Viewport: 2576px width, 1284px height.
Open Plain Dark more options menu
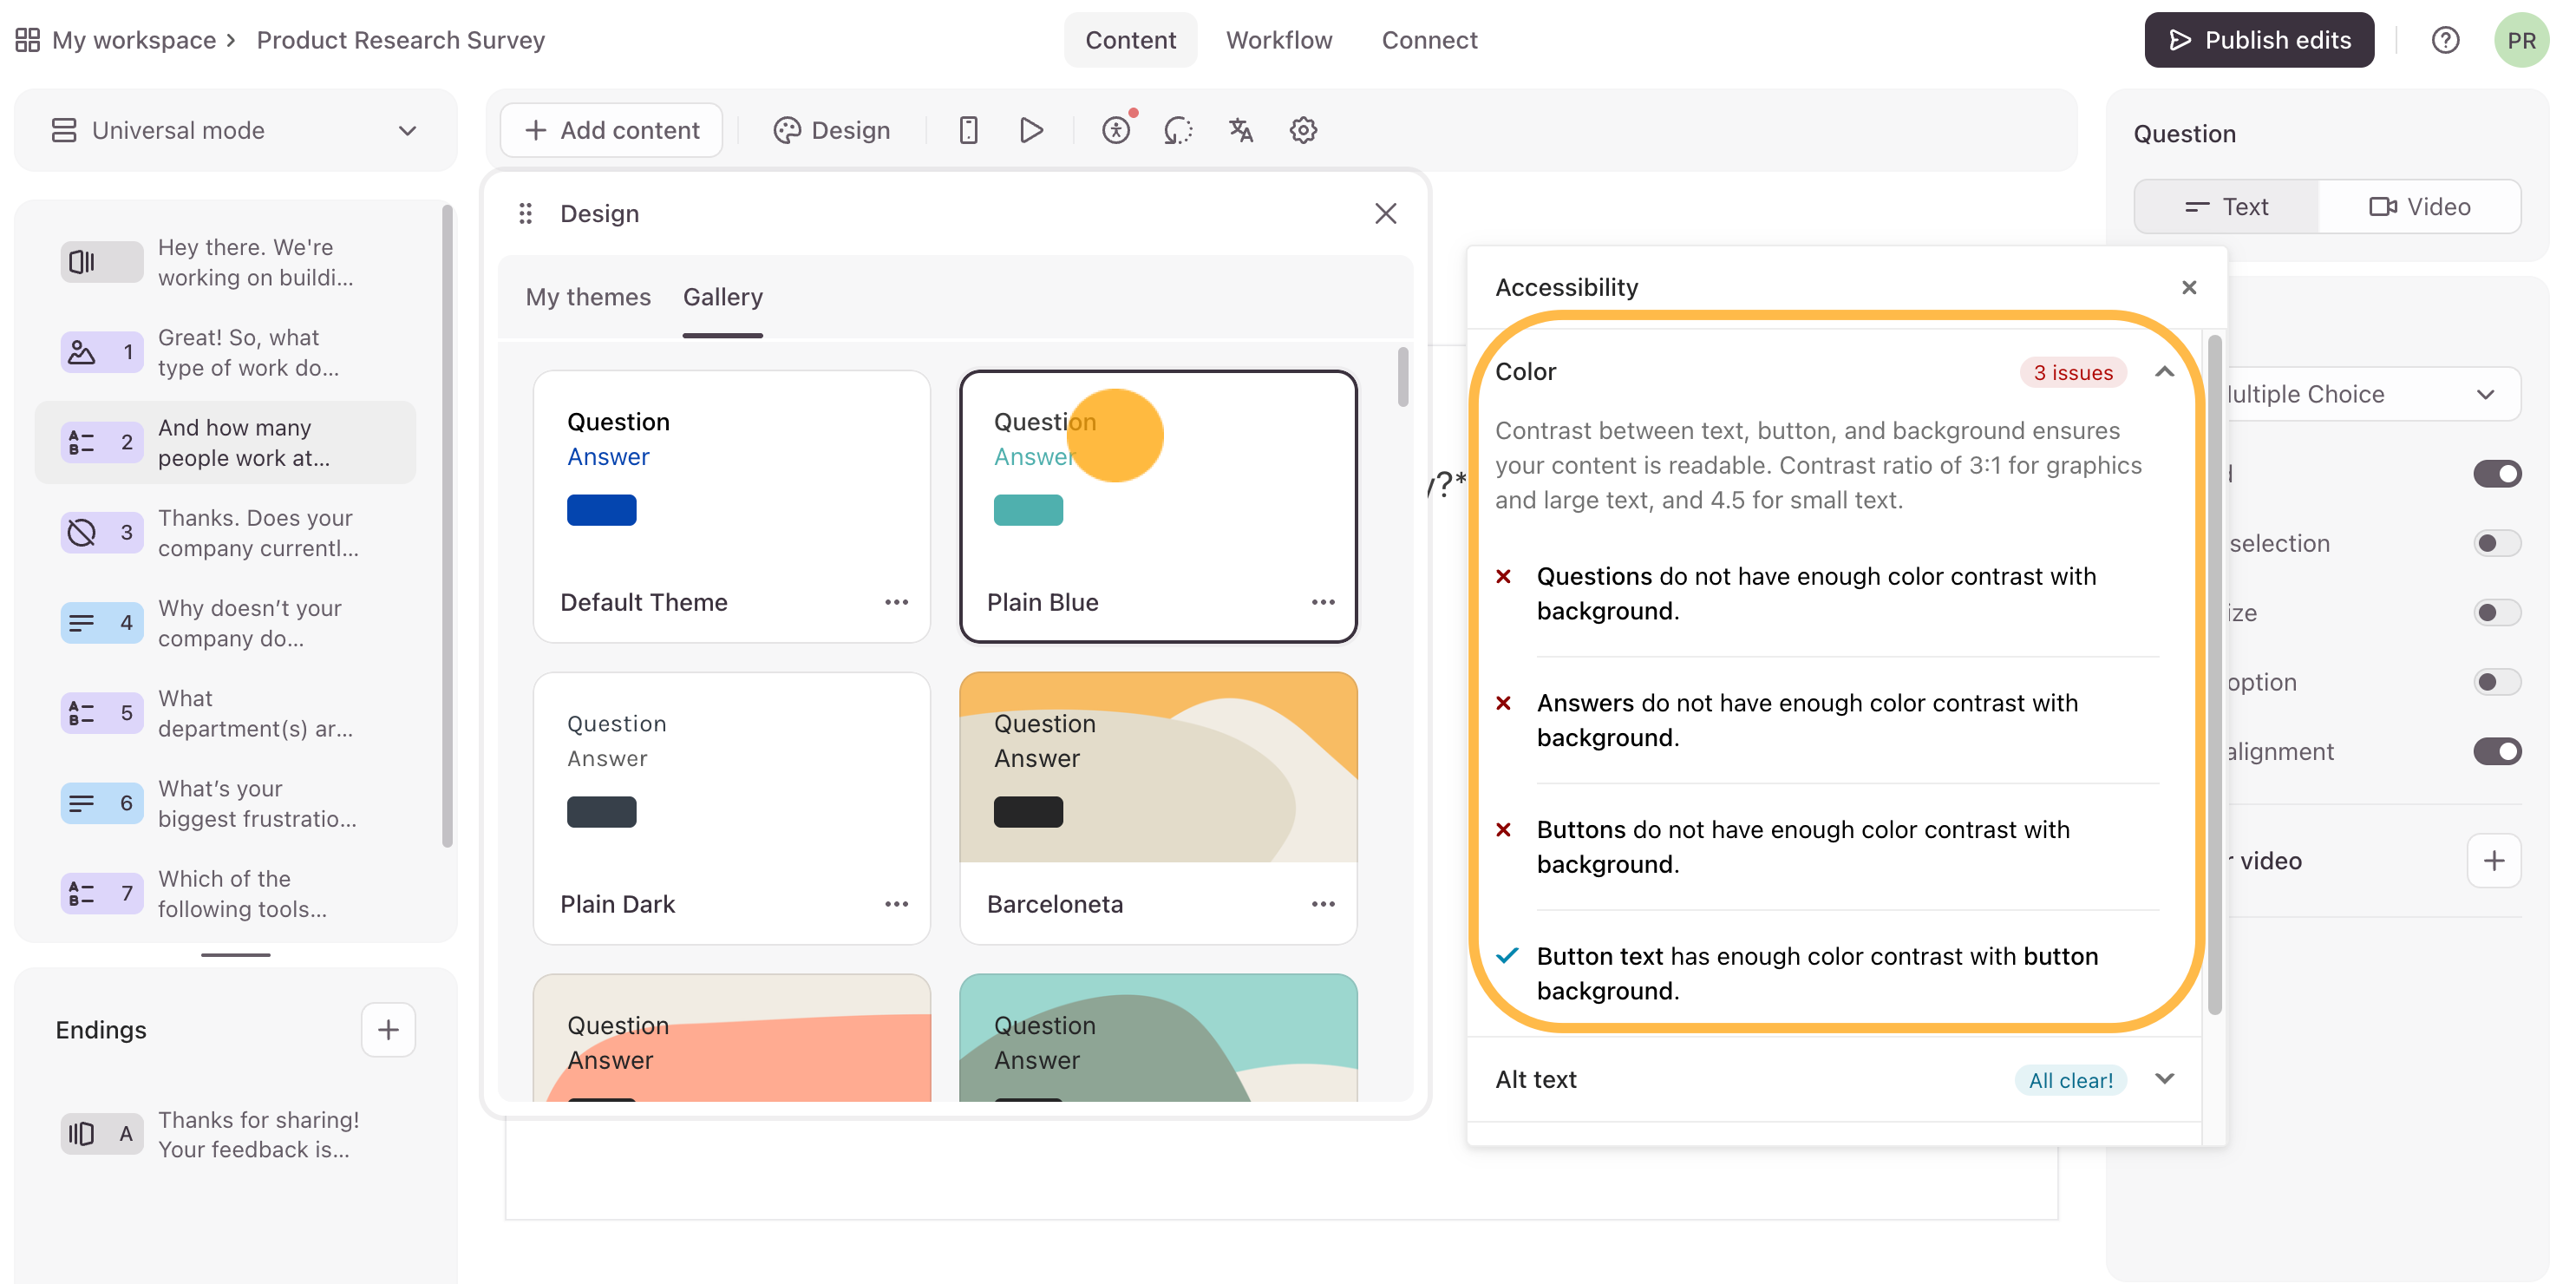click(x=896, y=904)
